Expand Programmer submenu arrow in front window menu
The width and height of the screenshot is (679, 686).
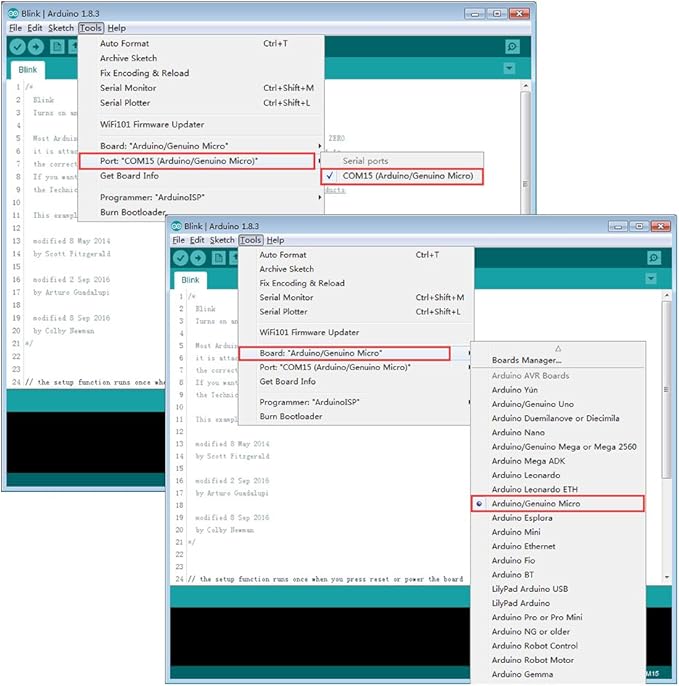click(469, 402)
